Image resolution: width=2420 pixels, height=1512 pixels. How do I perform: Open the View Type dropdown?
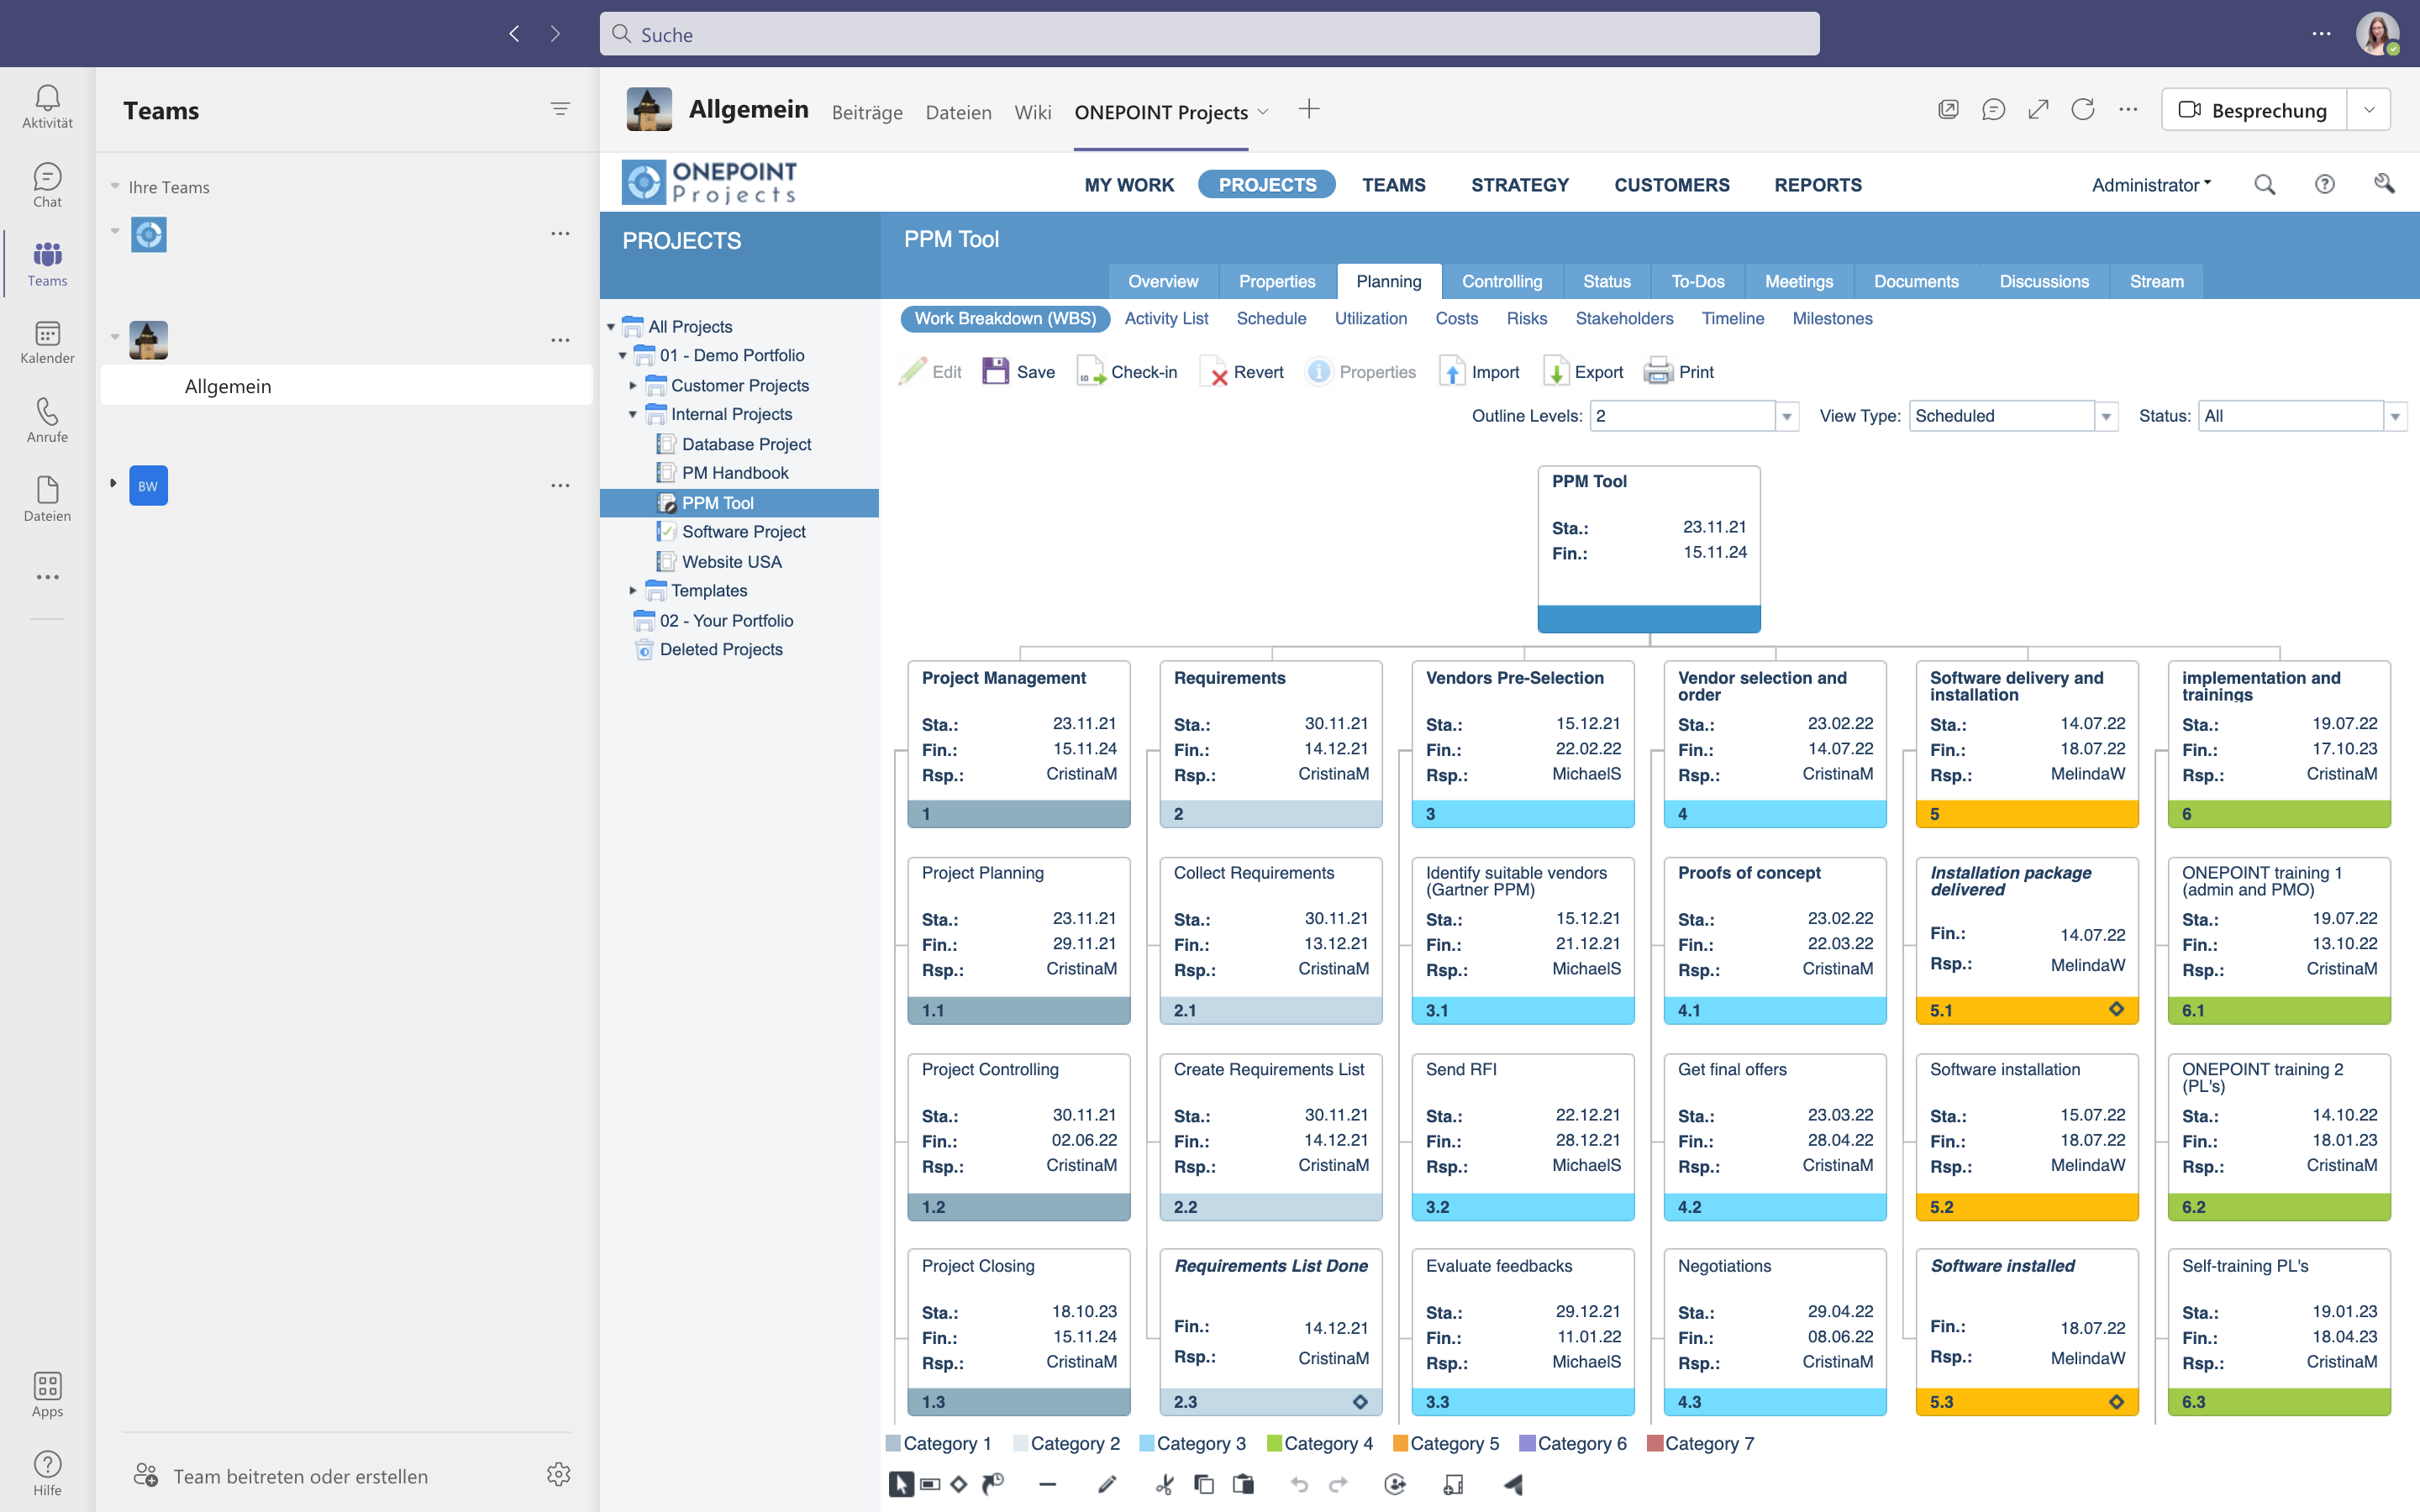(2106, 416)
